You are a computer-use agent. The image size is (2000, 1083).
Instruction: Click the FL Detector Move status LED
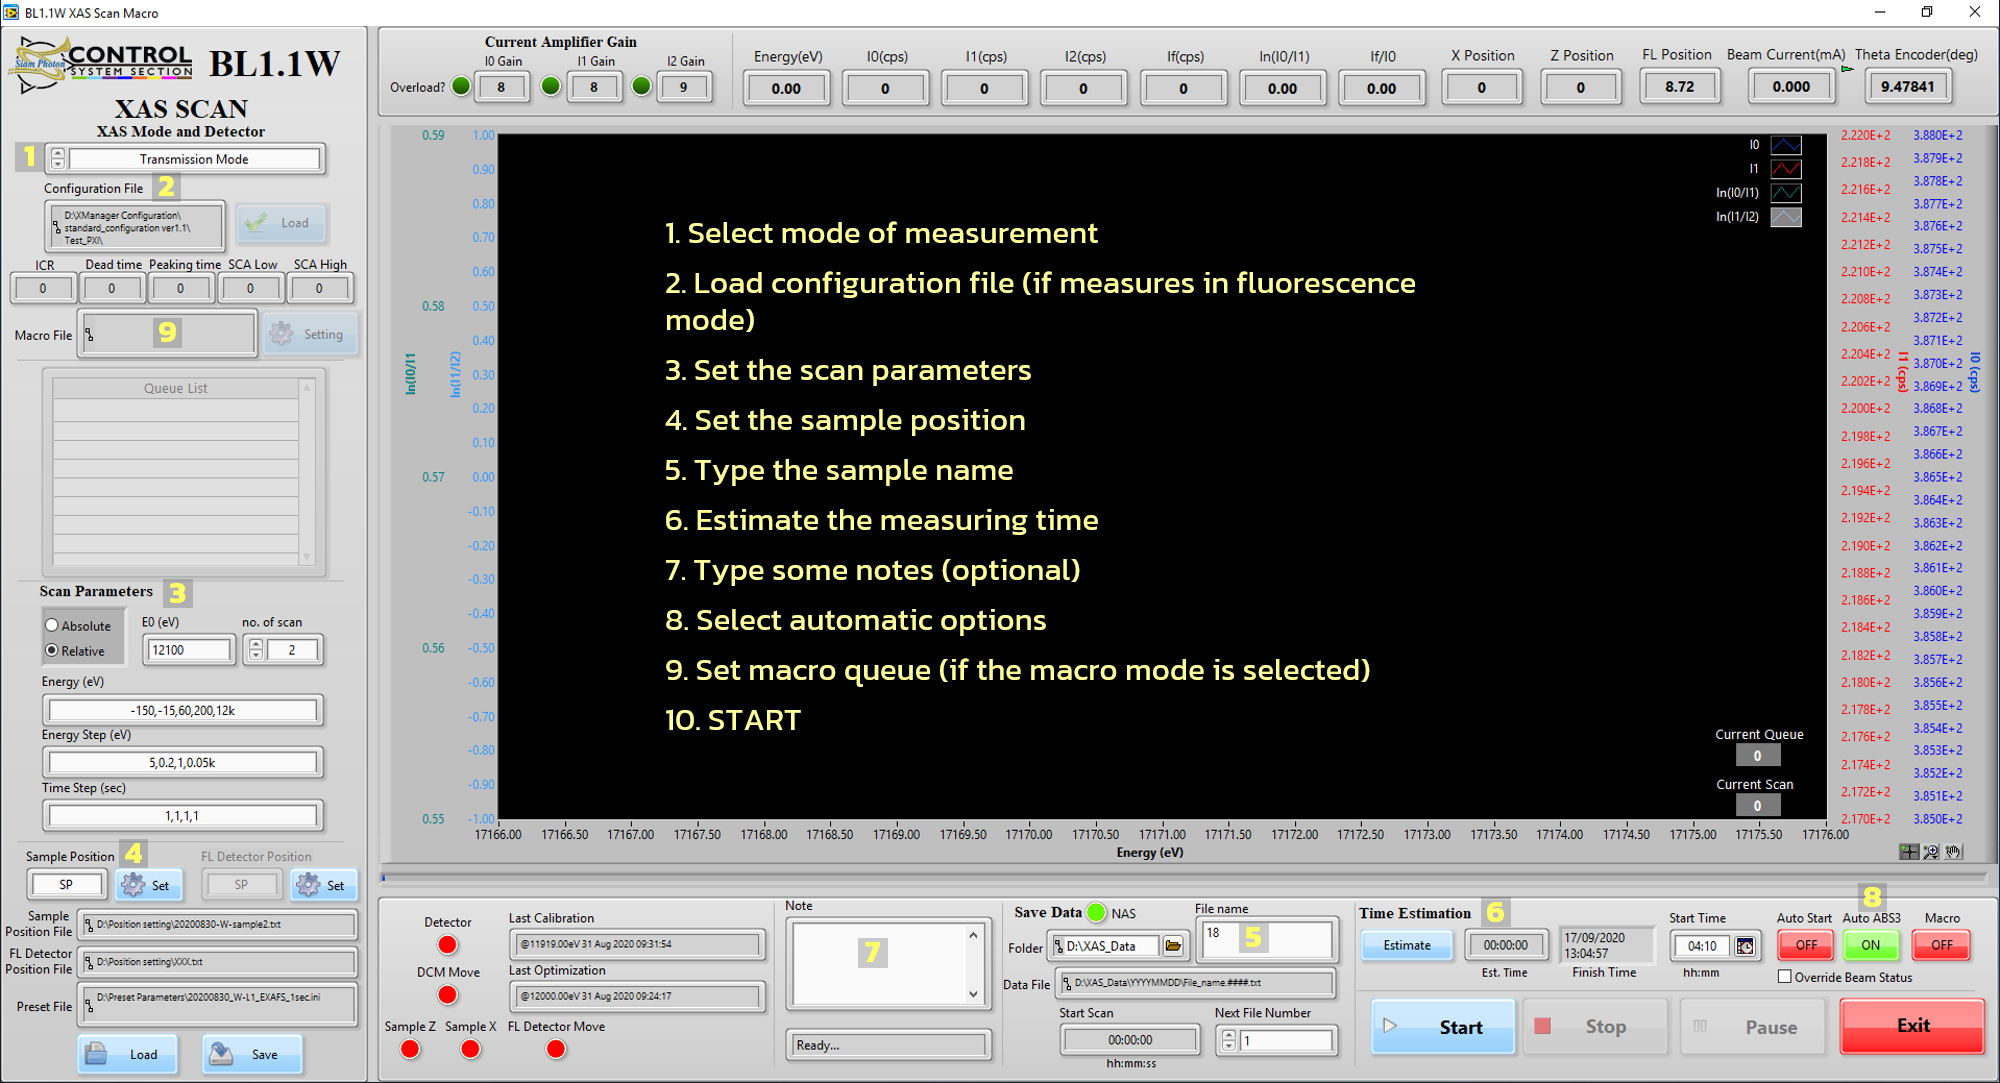pos(556,1049)
